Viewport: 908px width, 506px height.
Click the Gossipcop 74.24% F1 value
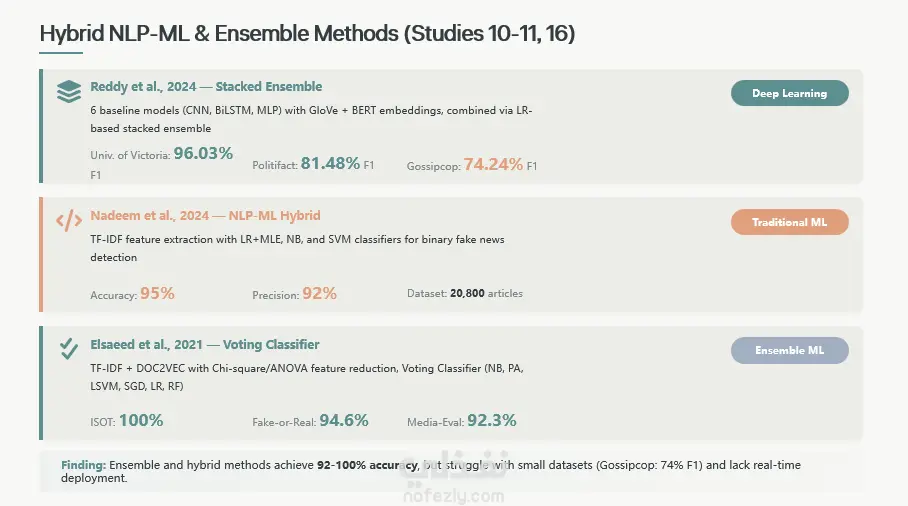coord(472,164)
